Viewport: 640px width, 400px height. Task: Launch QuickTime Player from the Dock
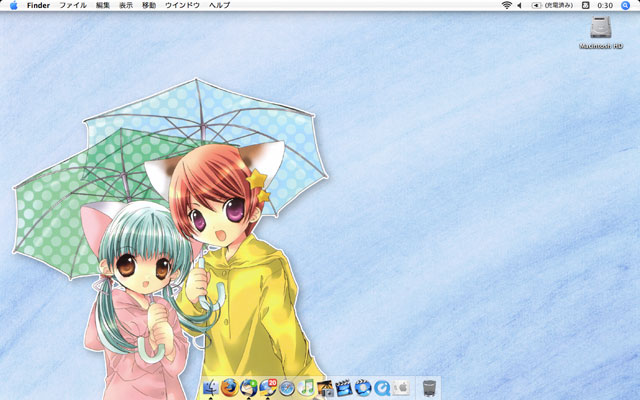coord(382,388)
